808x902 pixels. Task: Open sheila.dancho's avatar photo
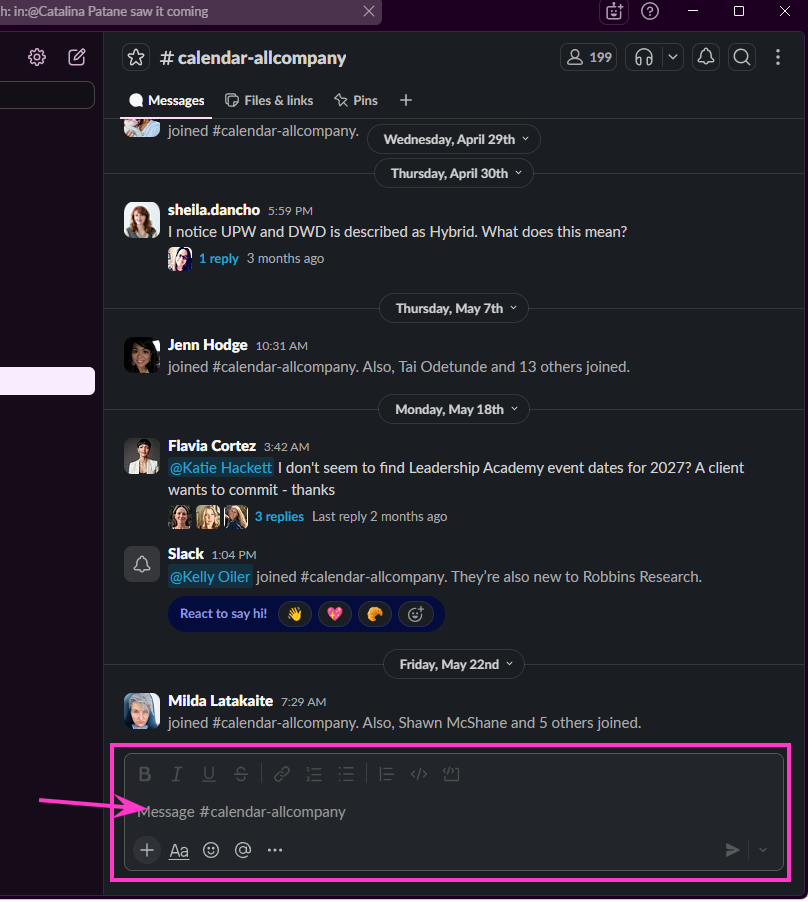pyautogui.click(x=142, y=220)
